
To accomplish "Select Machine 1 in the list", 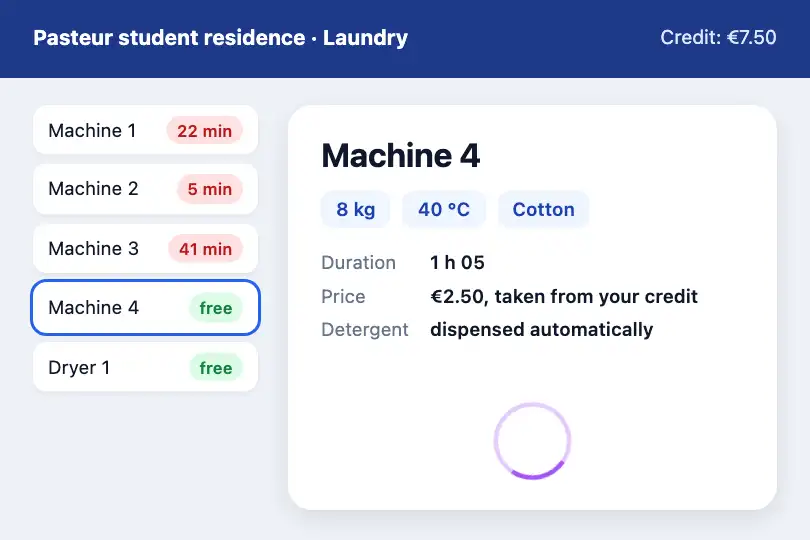I will pos(145,130).
